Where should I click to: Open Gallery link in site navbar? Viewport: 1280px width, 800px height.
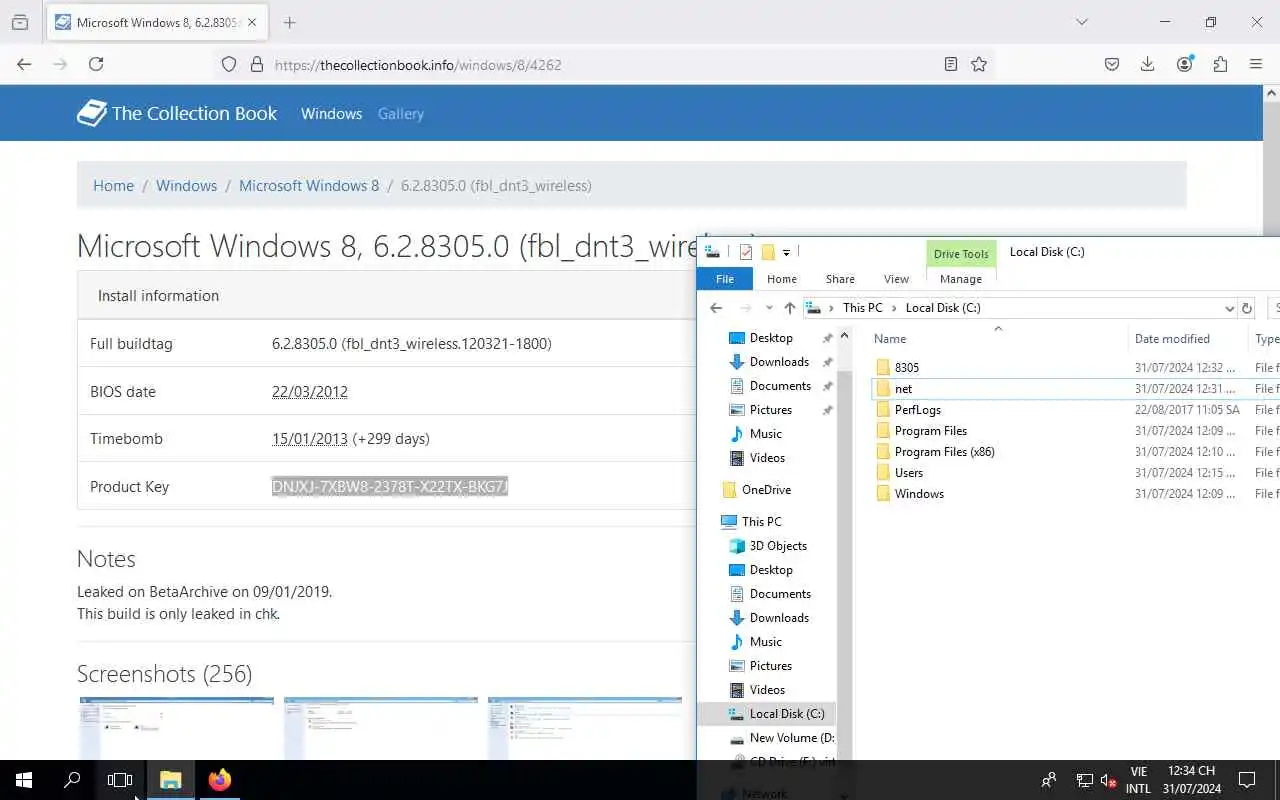pyautogui.click(x=401, y=114)
